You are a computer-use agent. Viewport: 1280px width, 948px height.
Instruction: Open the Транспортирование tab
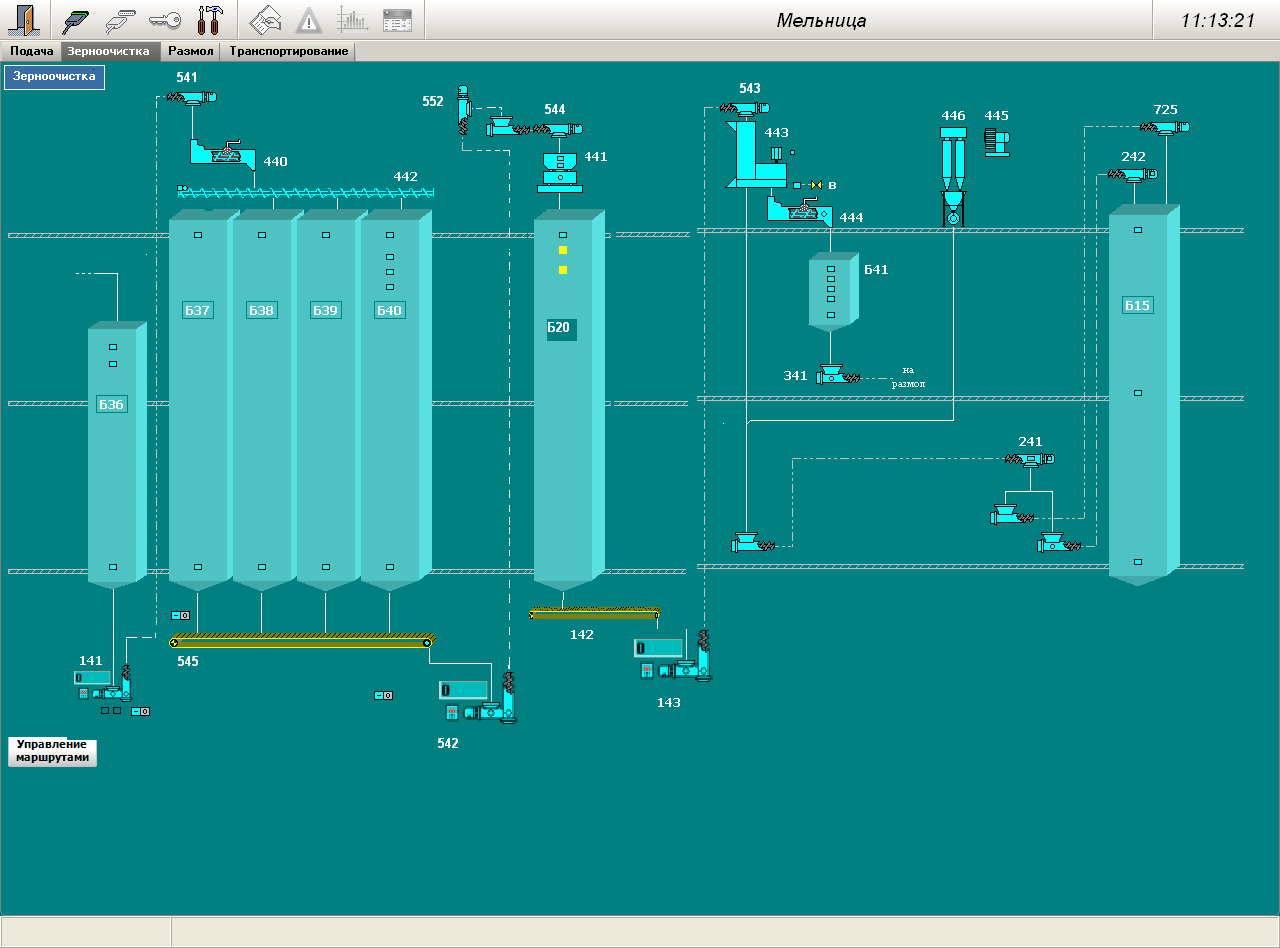click(288, 51)
